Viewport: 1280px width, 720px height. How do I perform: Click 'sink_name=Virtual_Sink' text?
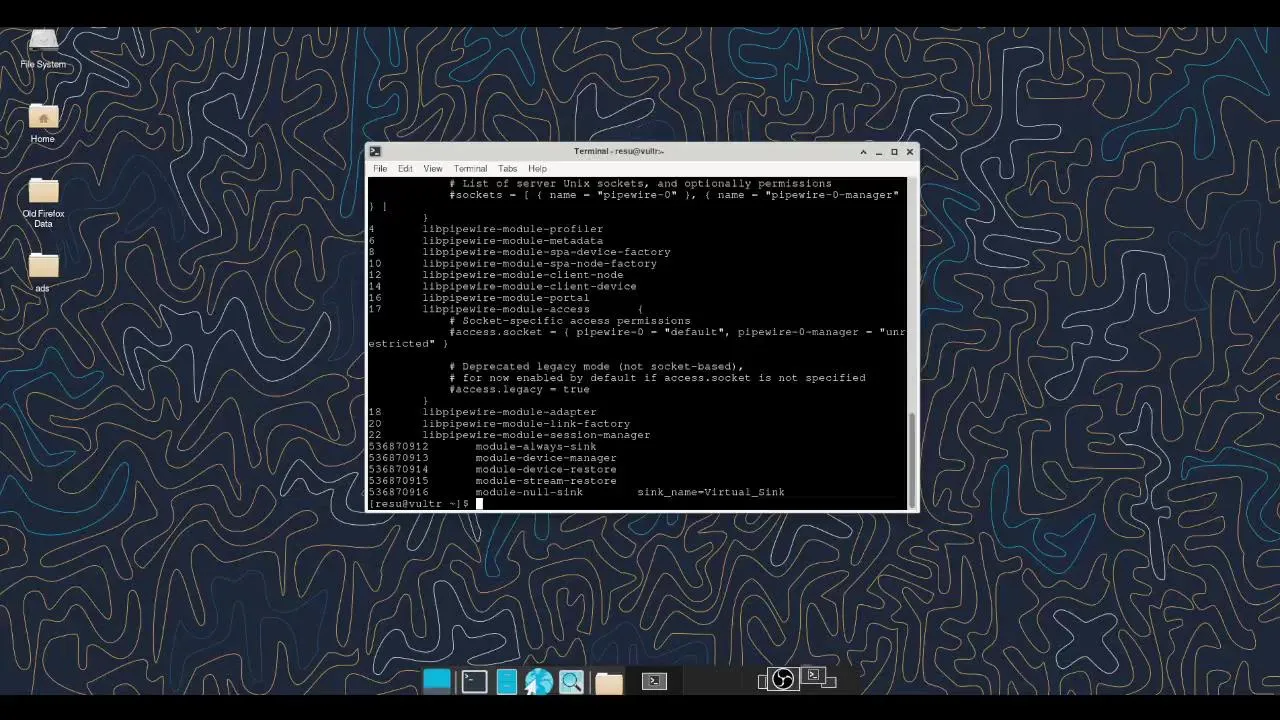pos(711,493)
